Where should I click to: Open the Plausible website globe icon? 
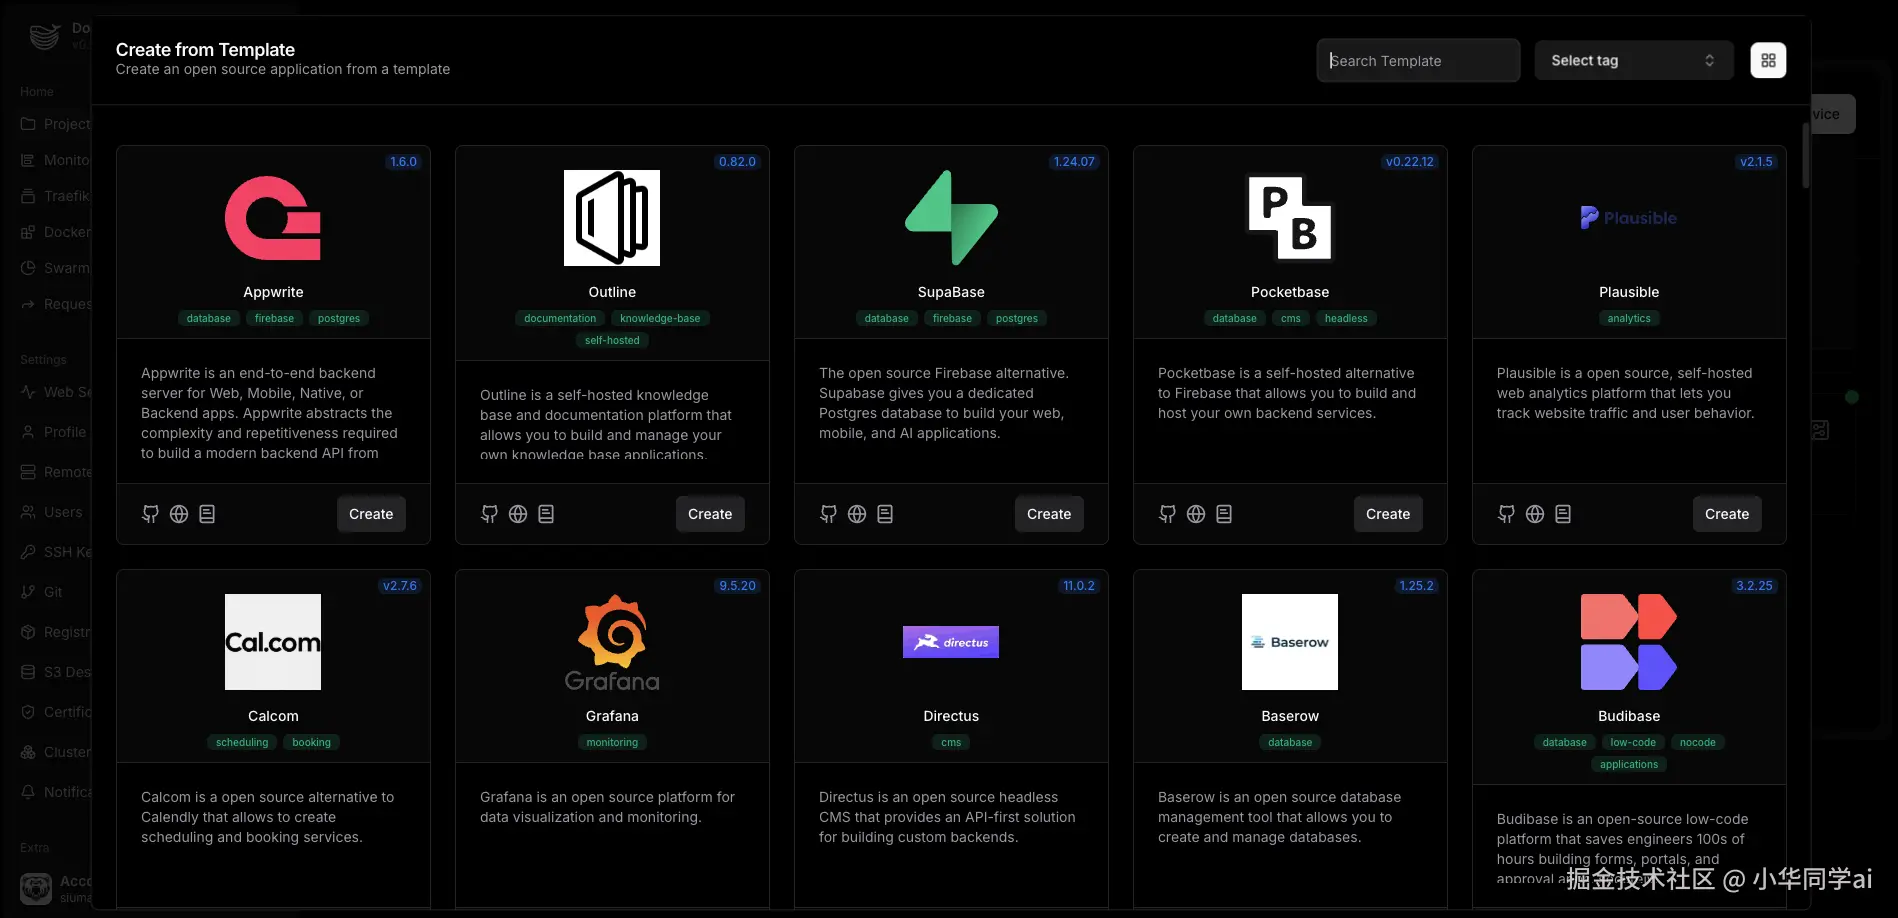point(1535,514)
